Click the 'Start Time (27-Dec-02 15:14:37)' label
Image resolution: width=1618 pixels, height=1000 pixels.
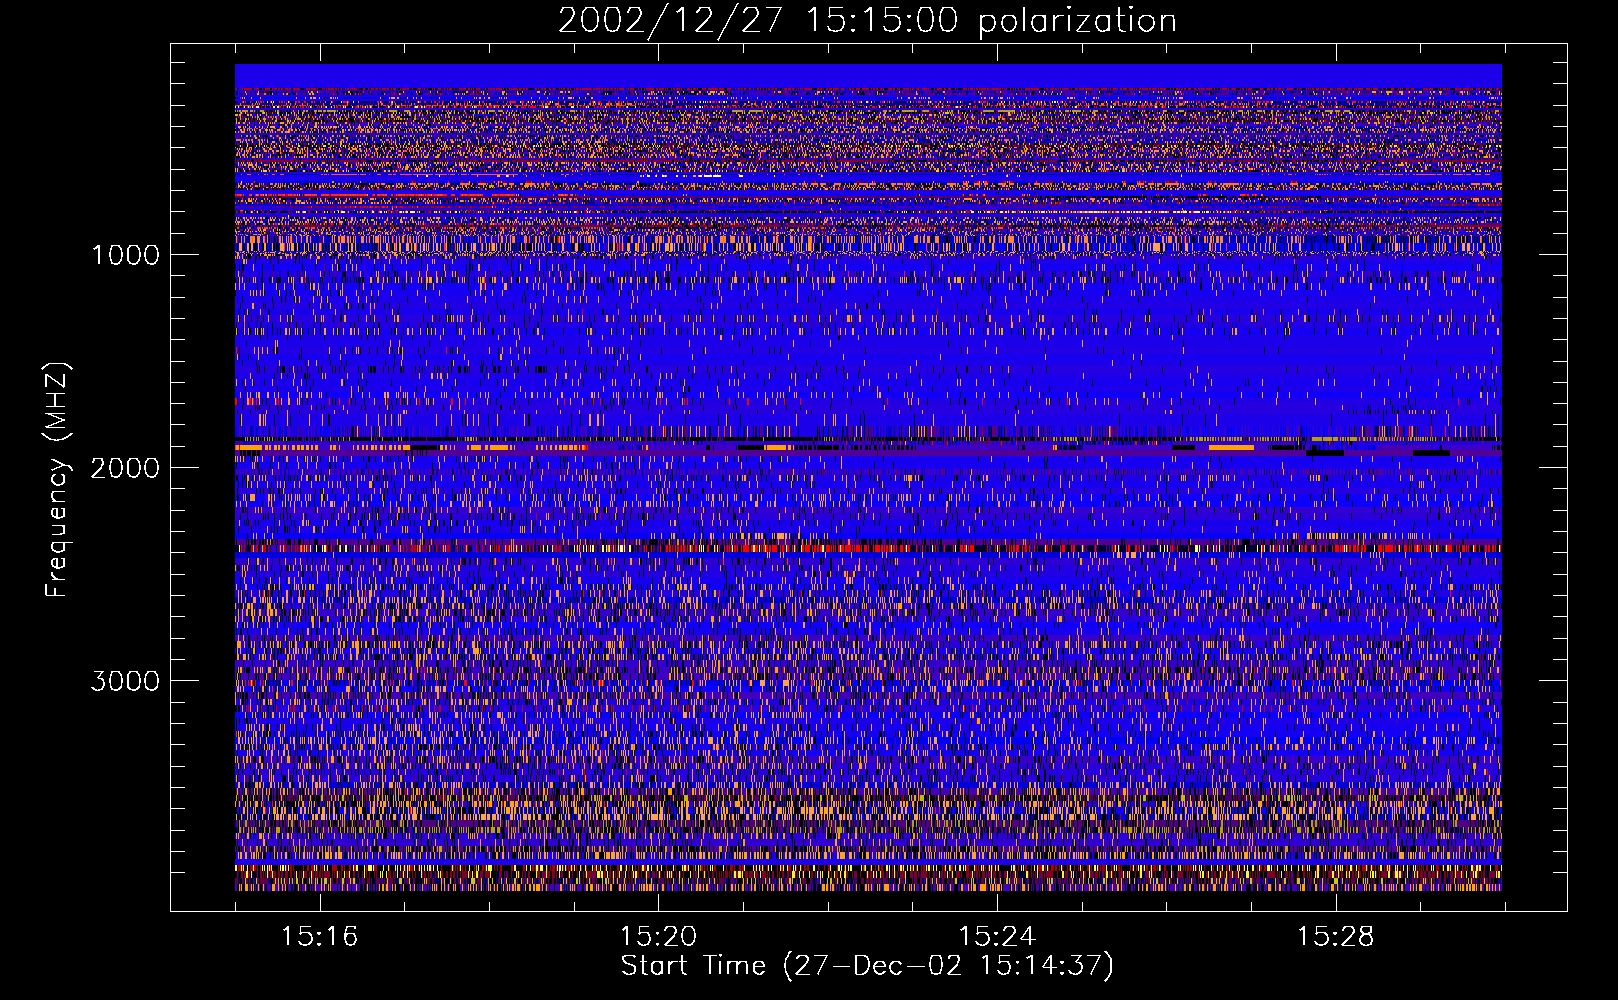(x=867, y=966)
